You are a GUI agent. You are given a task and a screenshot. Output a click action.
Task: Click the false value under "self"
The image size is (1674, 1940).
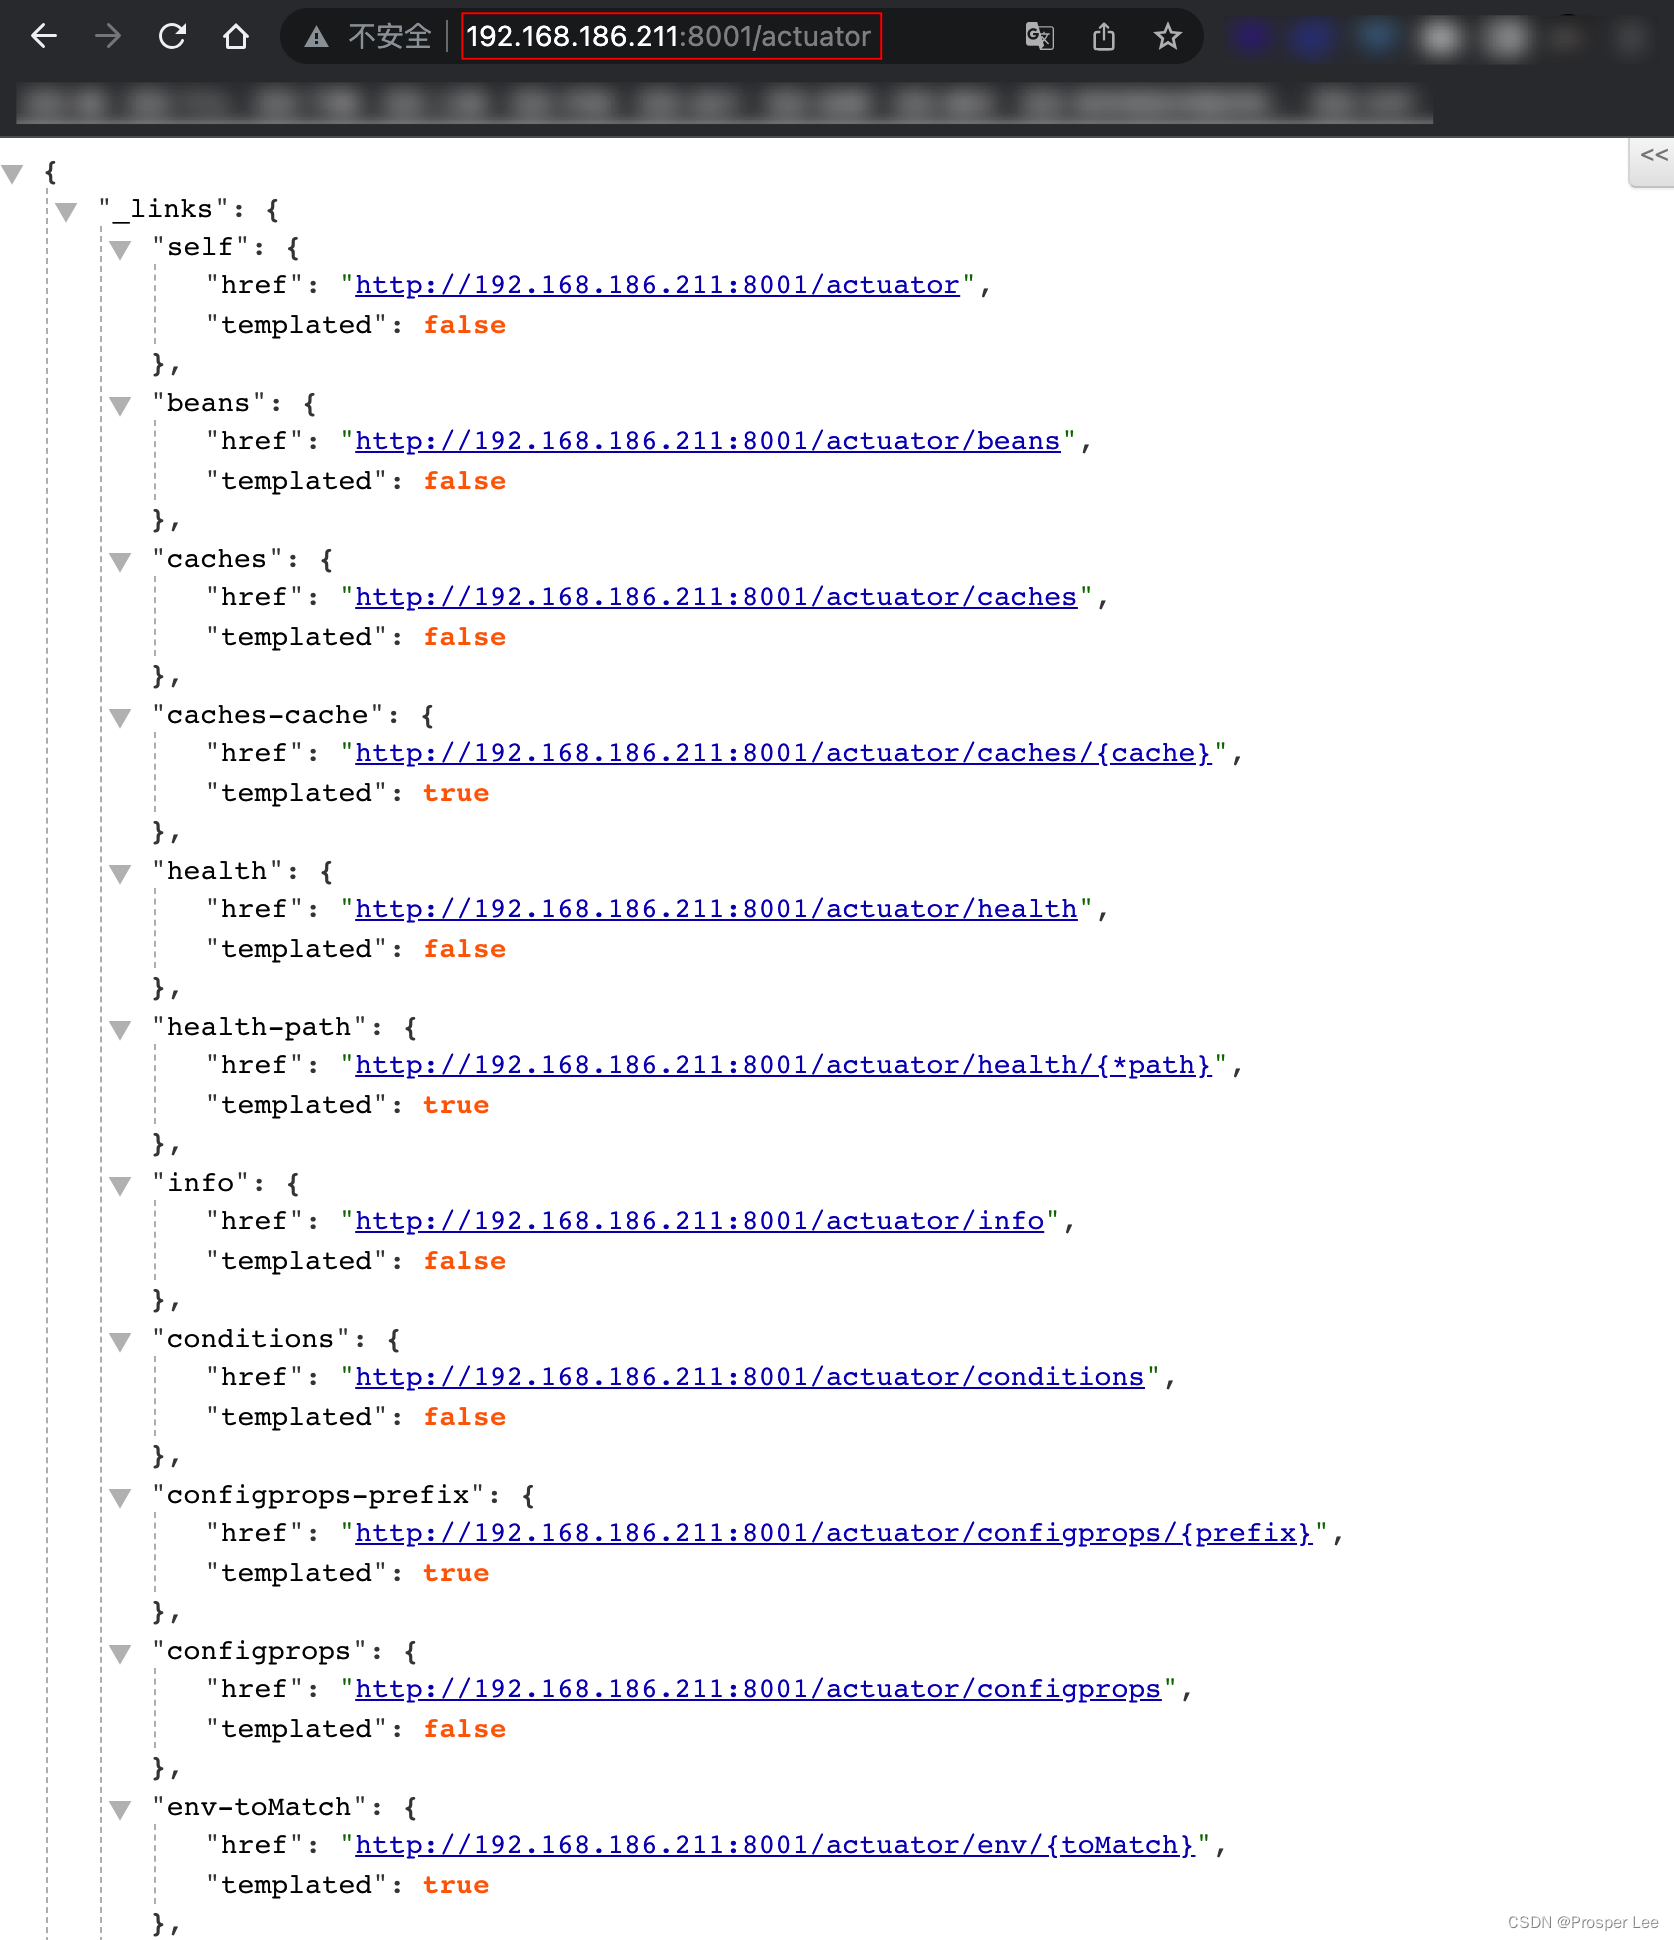464,325
